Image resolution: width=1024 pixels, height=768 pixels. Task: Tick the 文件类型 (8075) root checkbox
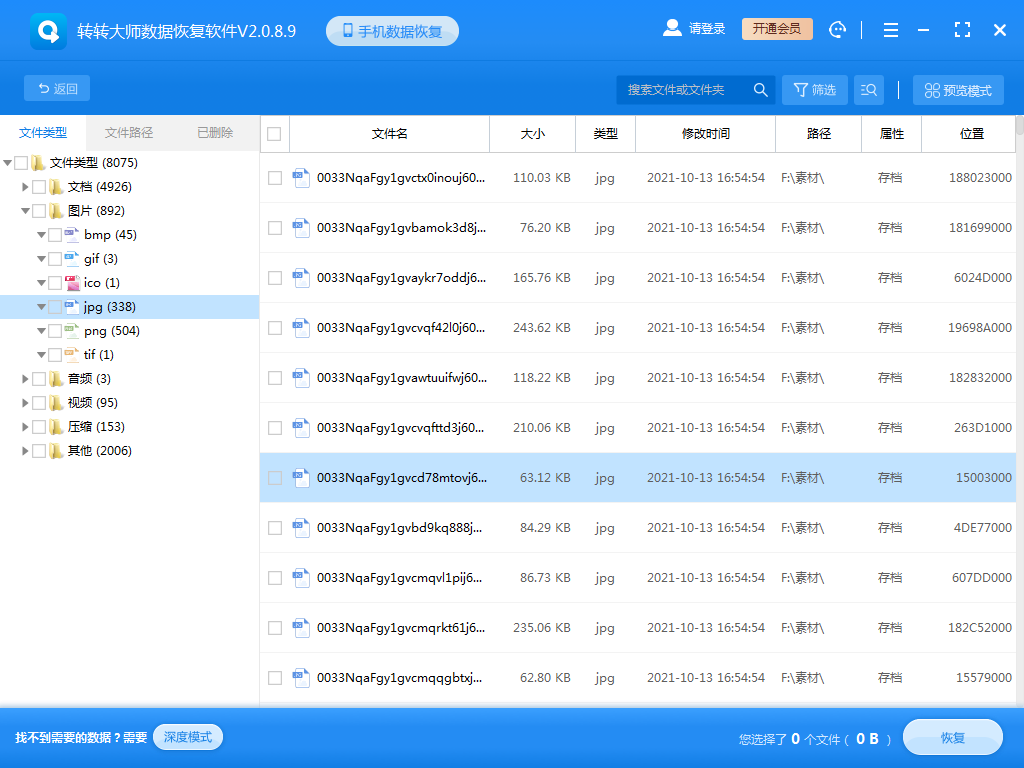pyautogui.click(x=21, y=163)
